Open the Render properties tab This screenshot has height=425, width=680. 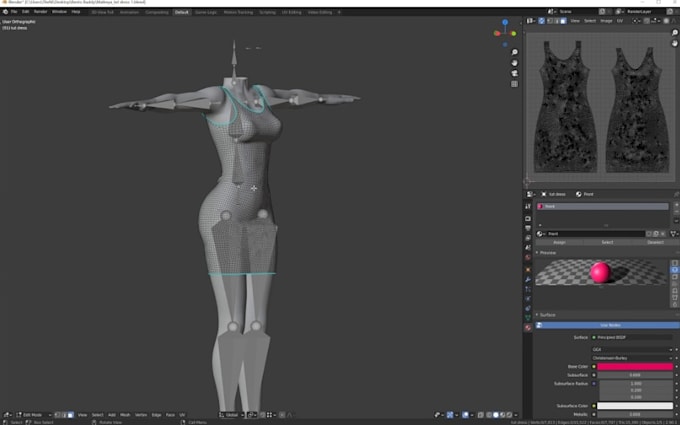tap(528, 219)
